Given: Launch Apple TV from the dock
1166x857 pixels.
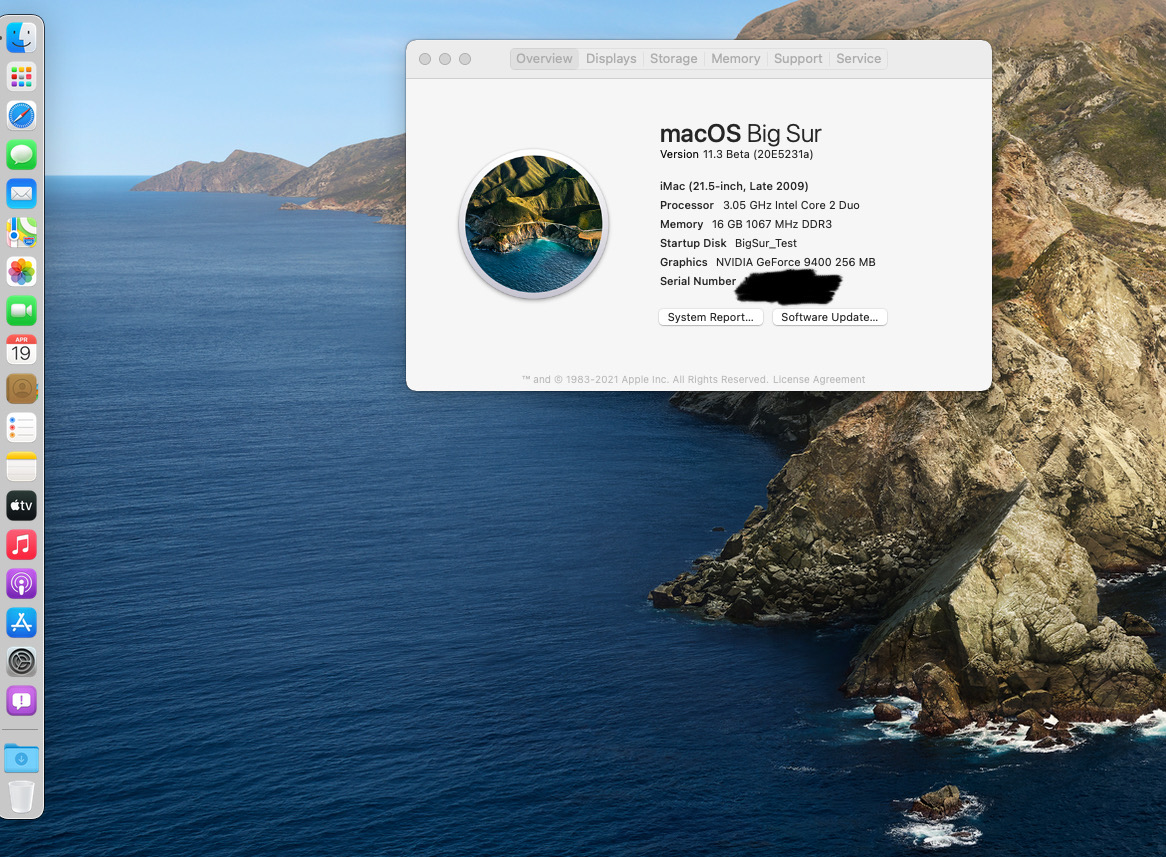Looking at the screenshot, I should coord(22,506).
